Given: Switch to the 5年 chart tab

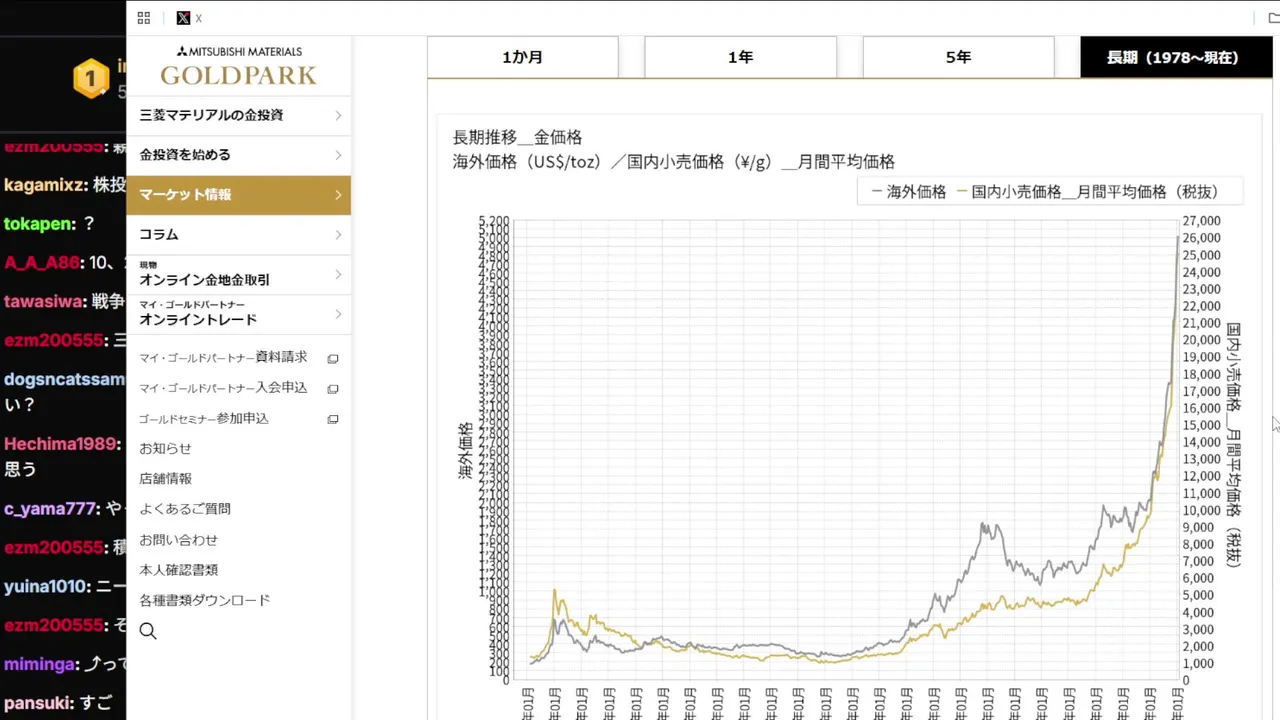Looking at the screenshot, I should click(x=958, y=57).
